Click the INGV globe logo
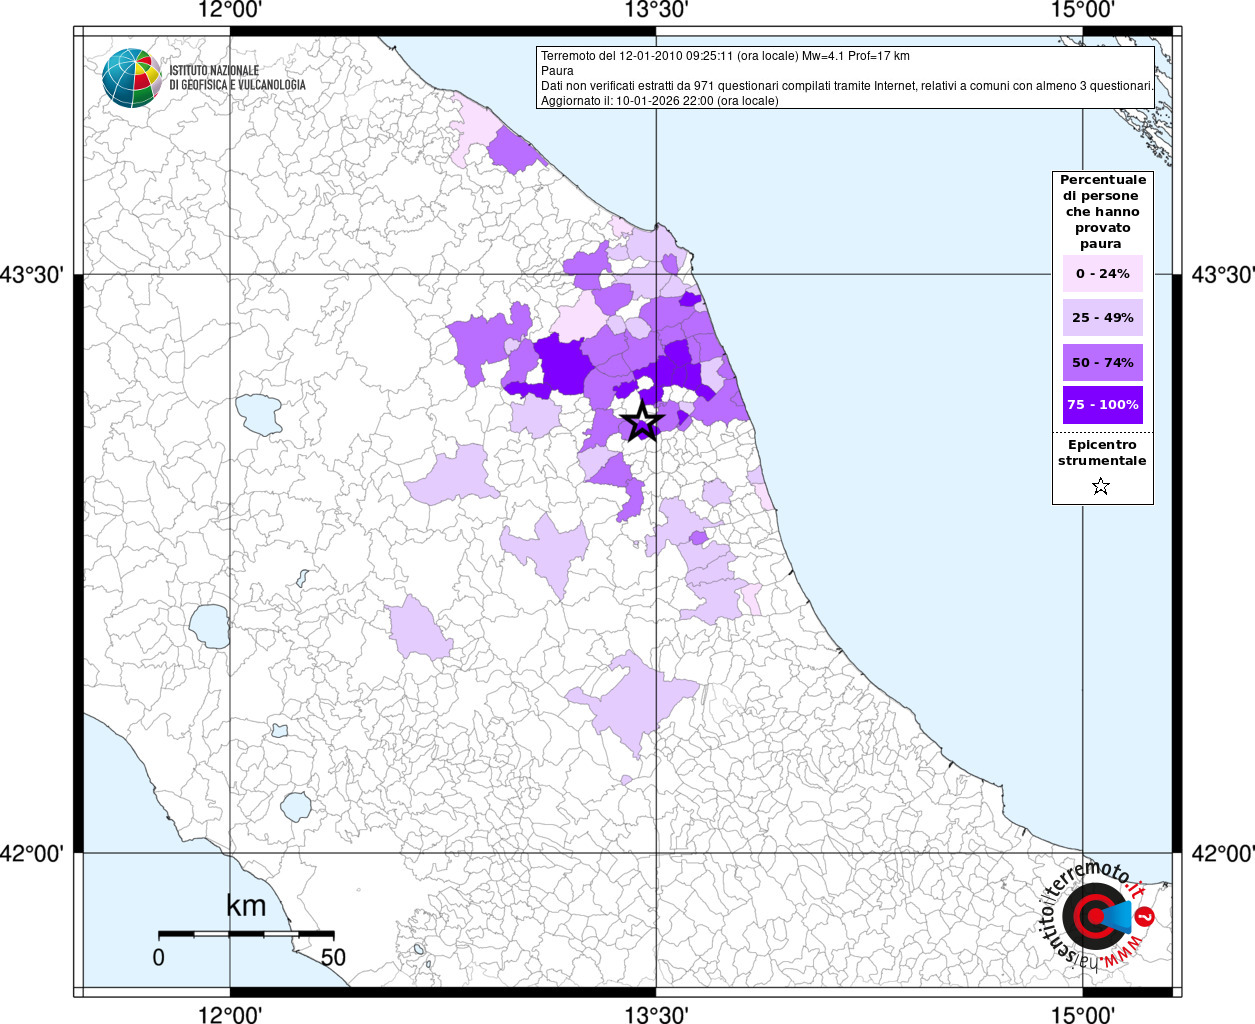Image resolution: width=1255 pixels, height=1024 pixels. (x=131, y=77)
